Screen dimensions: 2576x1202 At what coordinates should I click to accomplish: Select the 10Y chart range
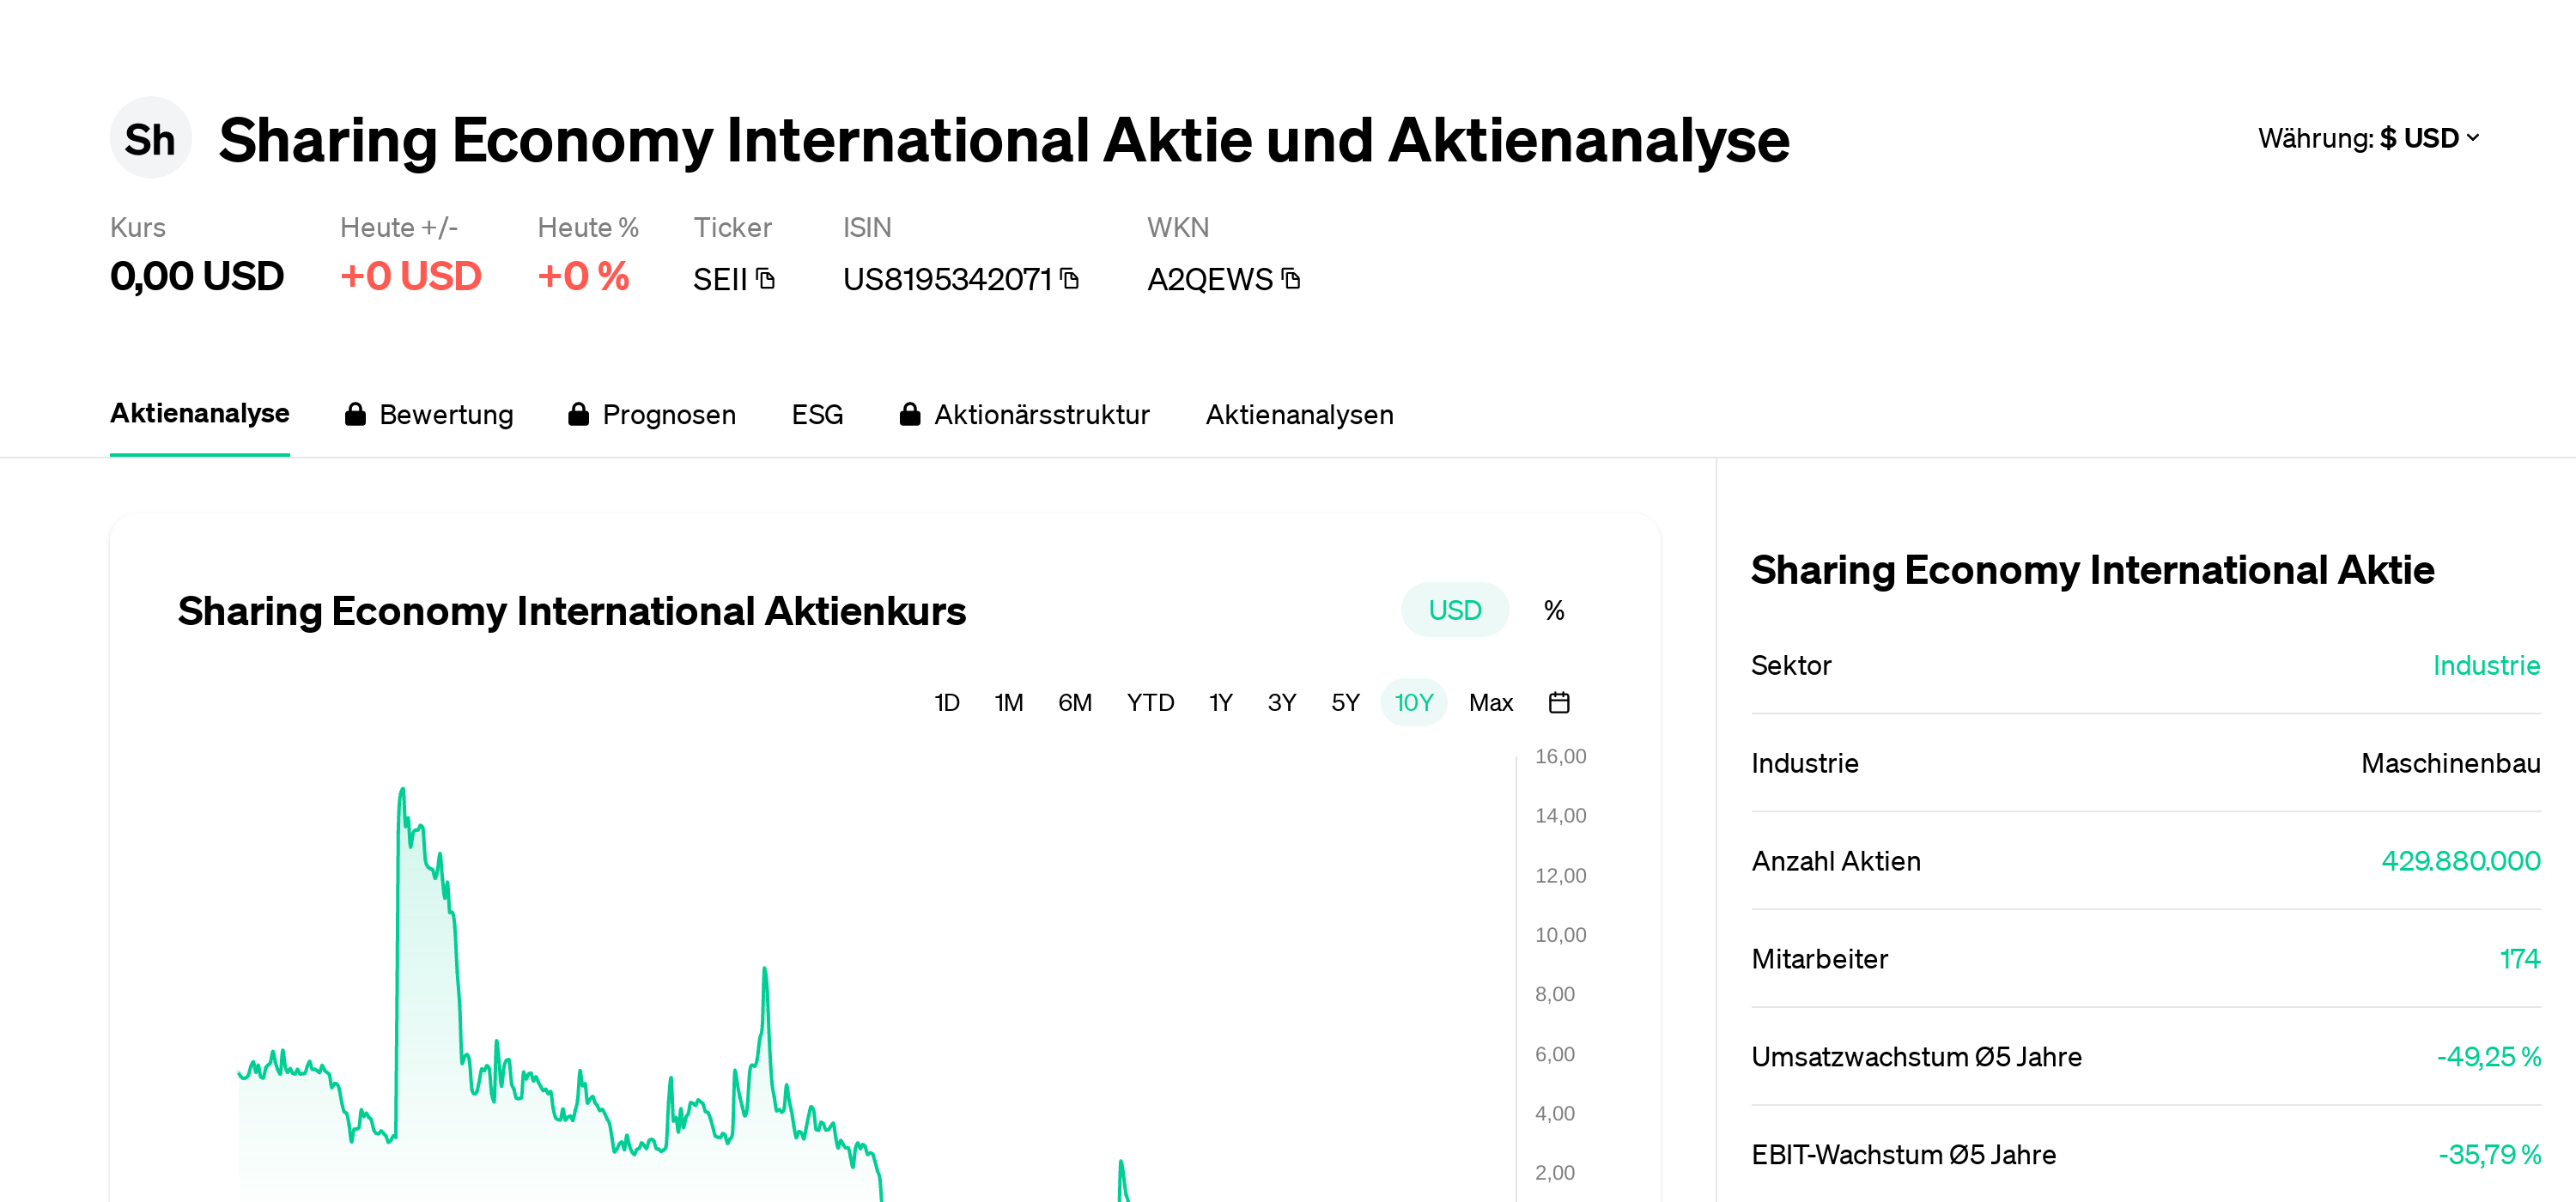(1413, 702)
